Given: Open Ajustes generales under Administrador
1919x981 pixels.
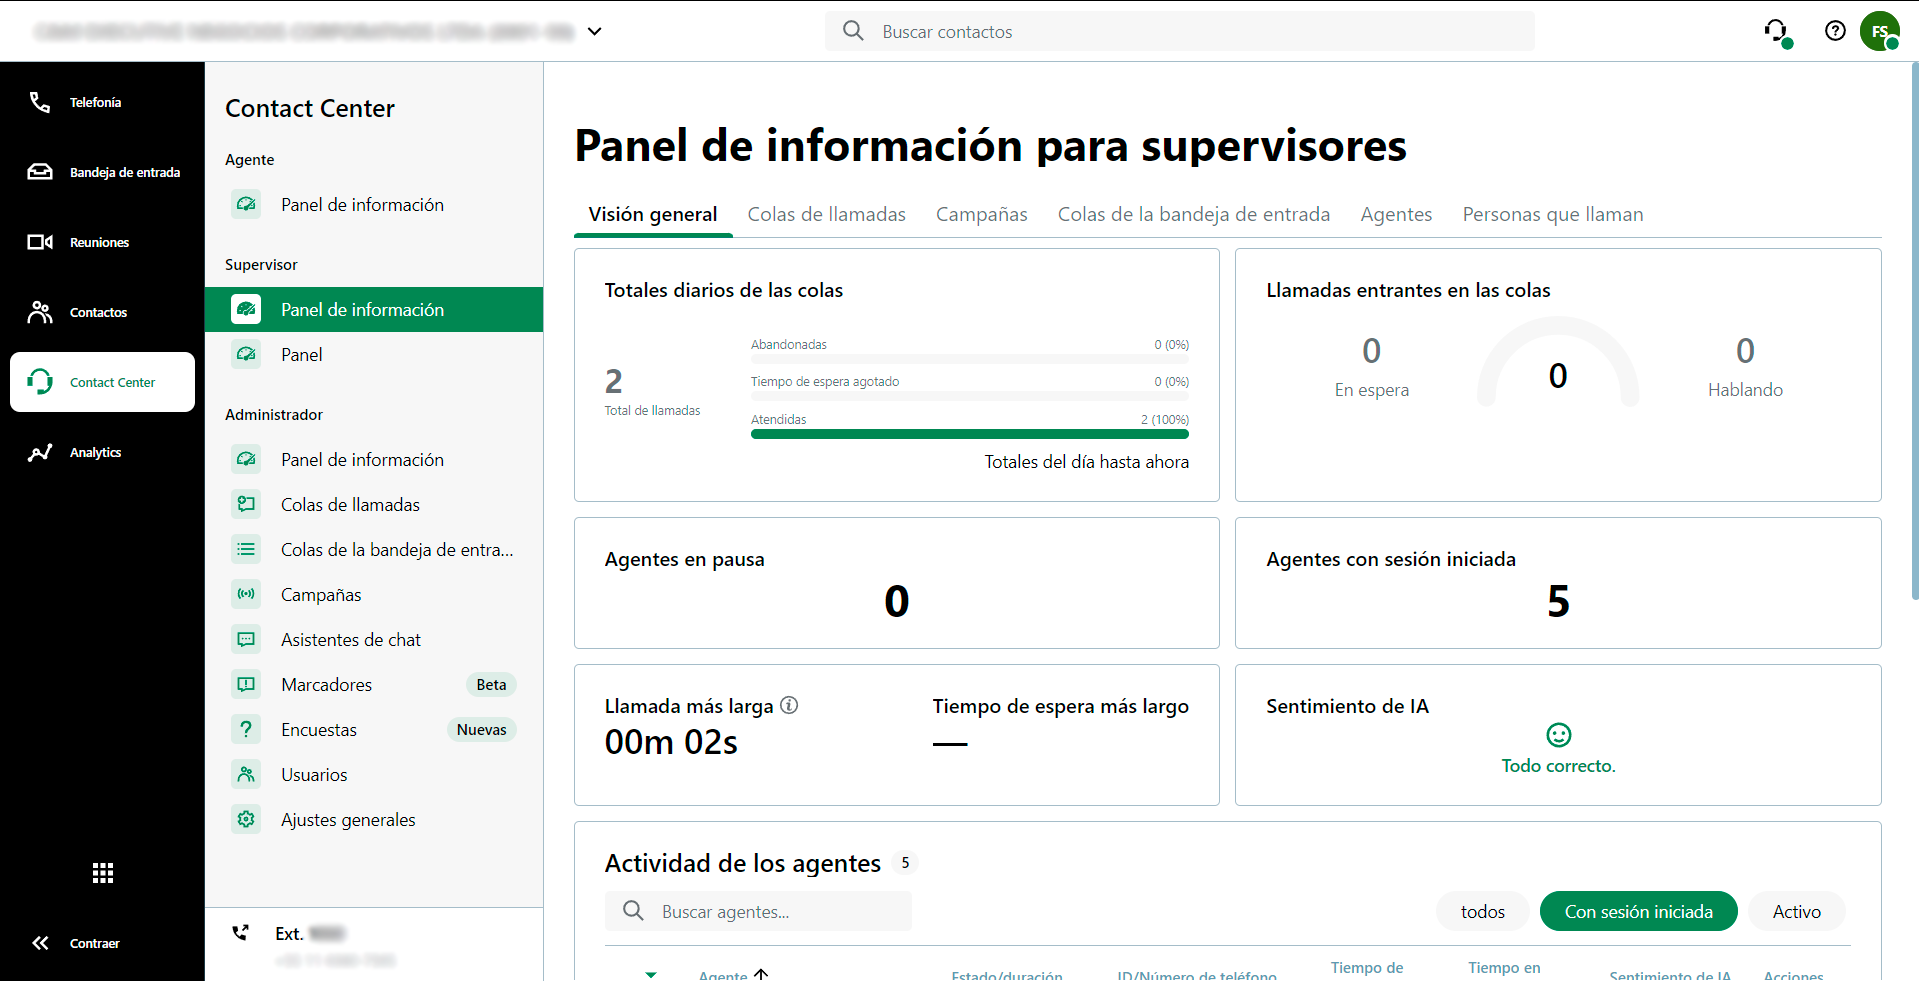Looking at the screenshot, I should pos(348,819).
